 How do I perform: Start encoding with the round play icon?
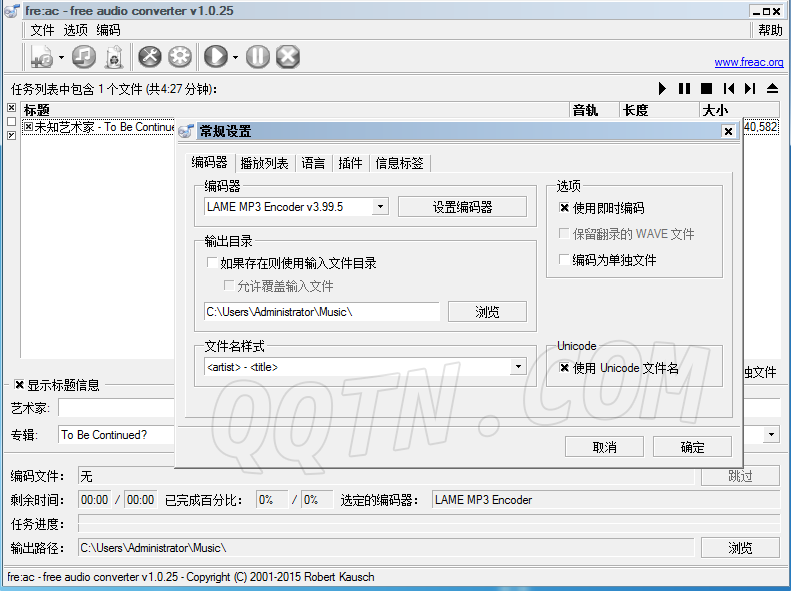pos(215,57)
